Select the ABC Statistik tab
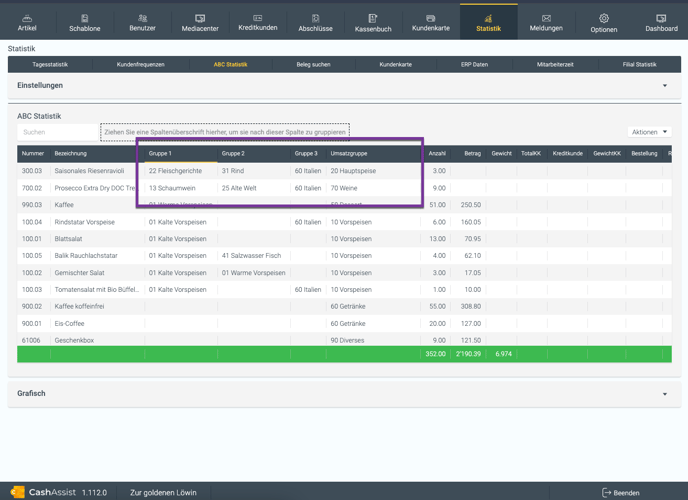The width and height of the screenshot is (688, 500). [x=230, y=64]
